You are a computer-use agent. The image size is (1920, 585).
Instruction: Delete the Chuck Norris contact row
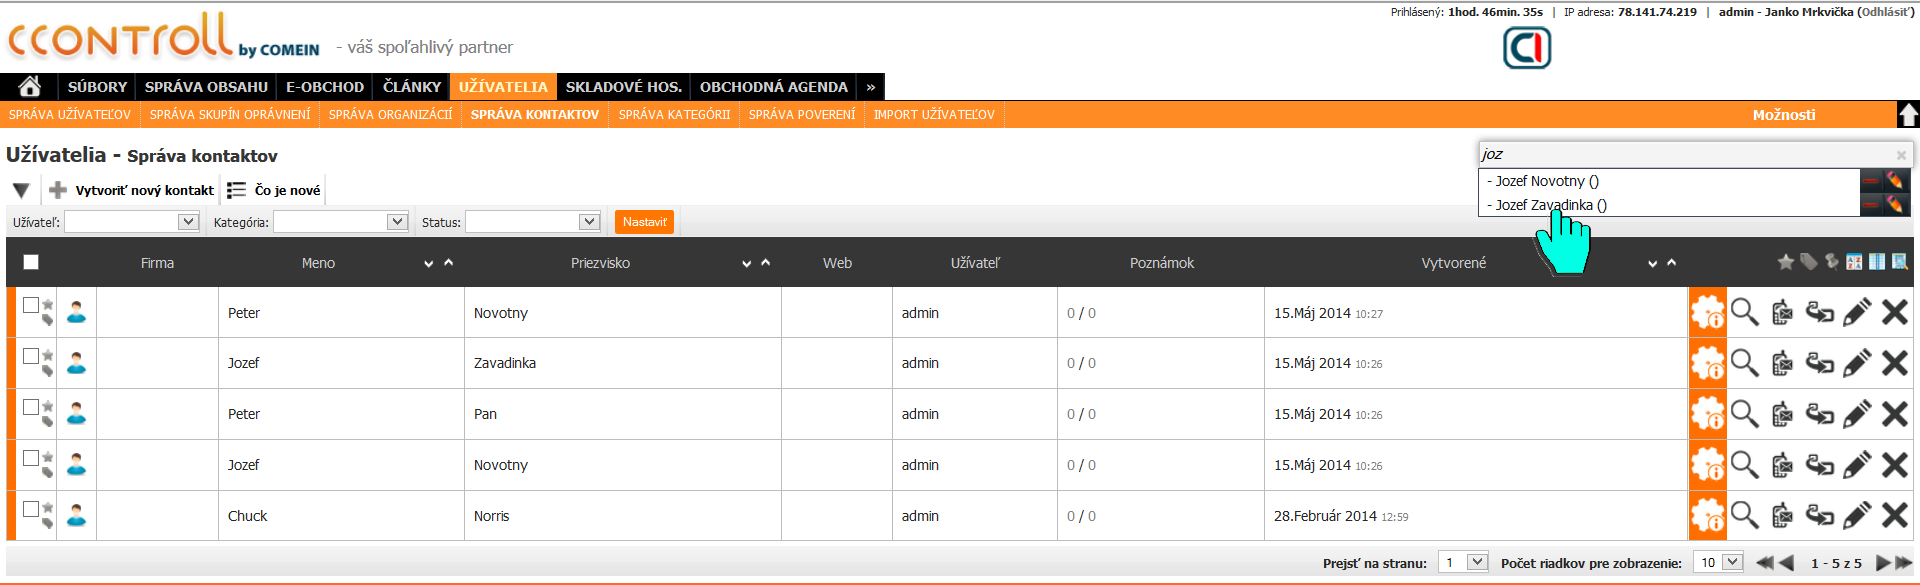click(1894, 516)
